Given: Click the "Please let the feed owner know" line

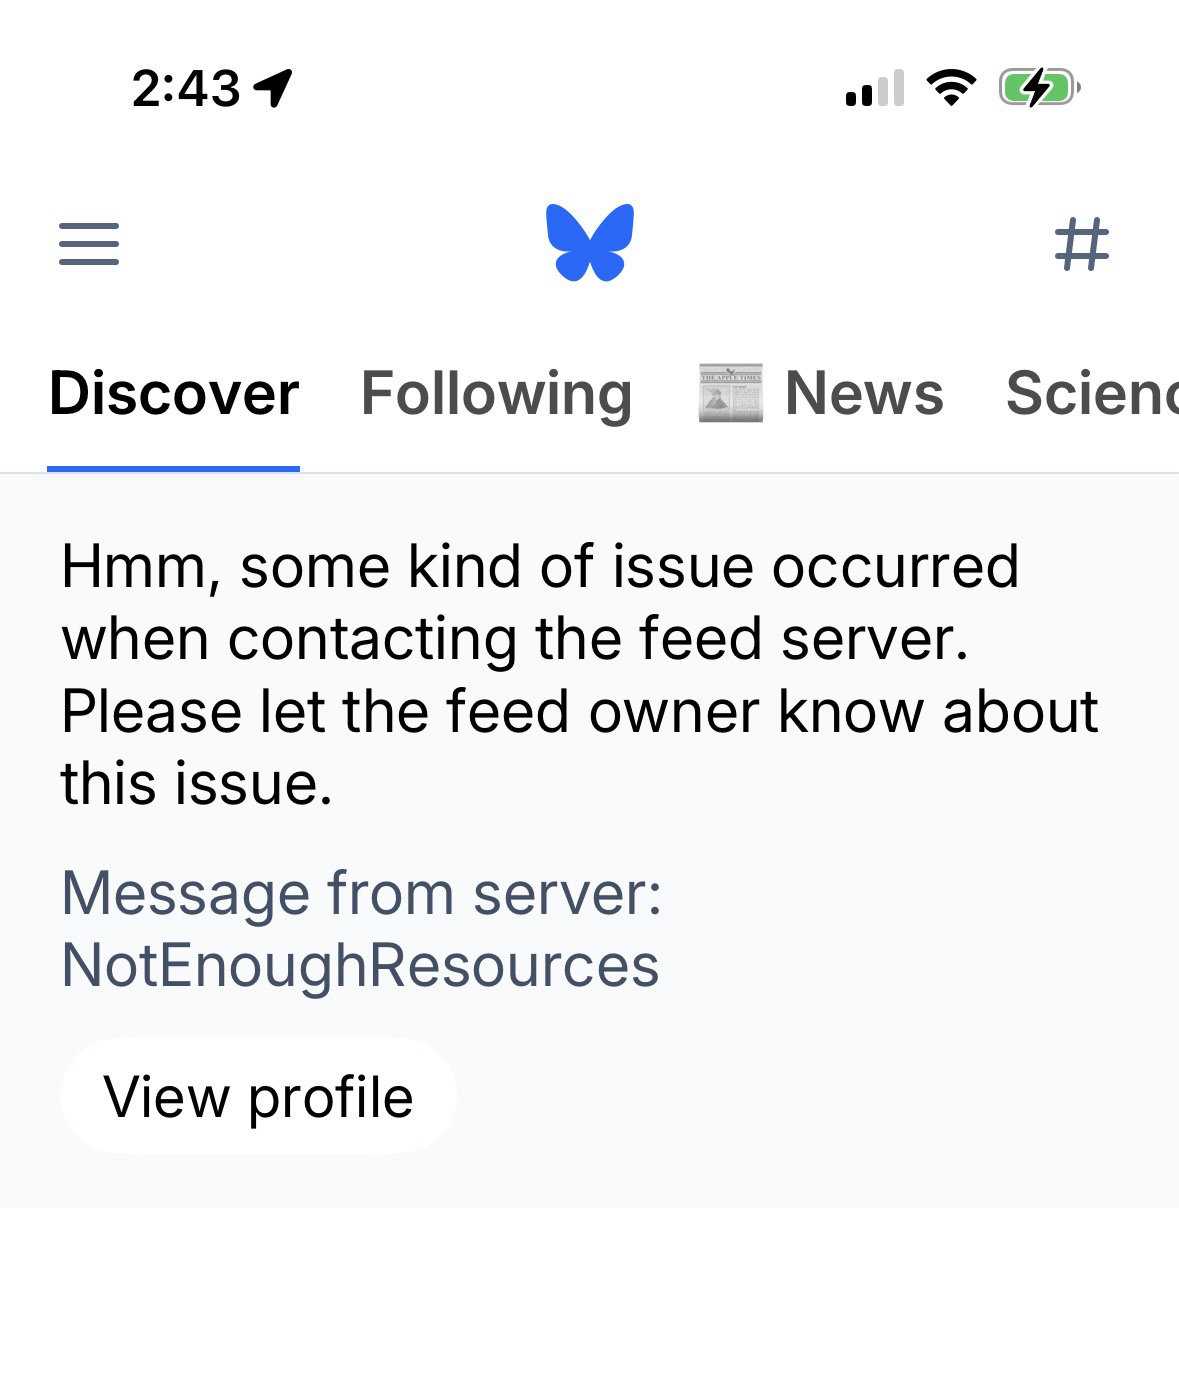Looking at the screenshot, I should point(580,712).
